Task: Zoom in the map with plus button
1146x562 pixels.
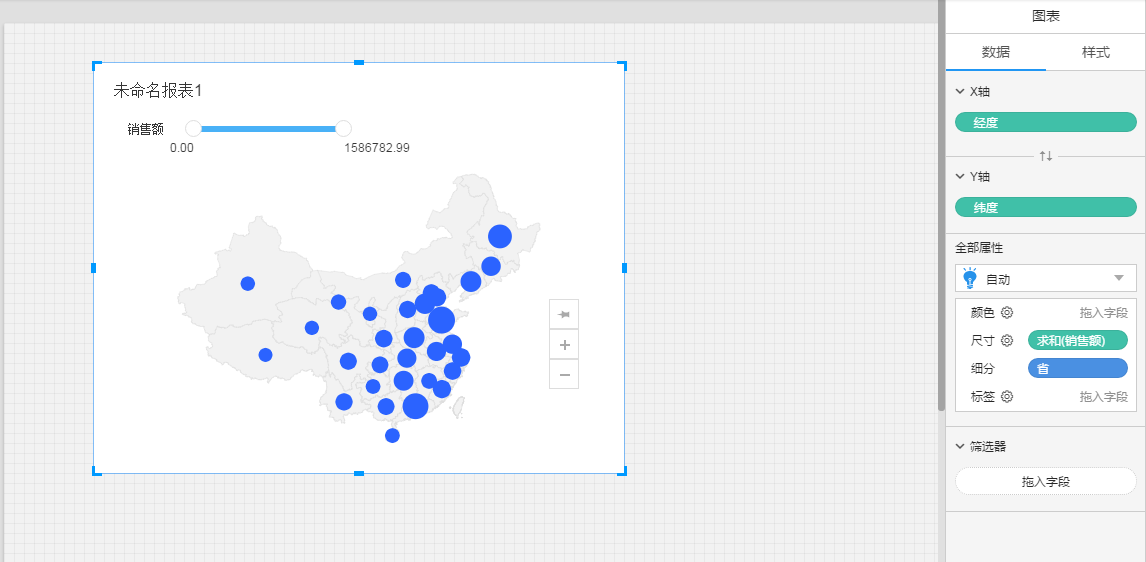Action: (563, 344)
